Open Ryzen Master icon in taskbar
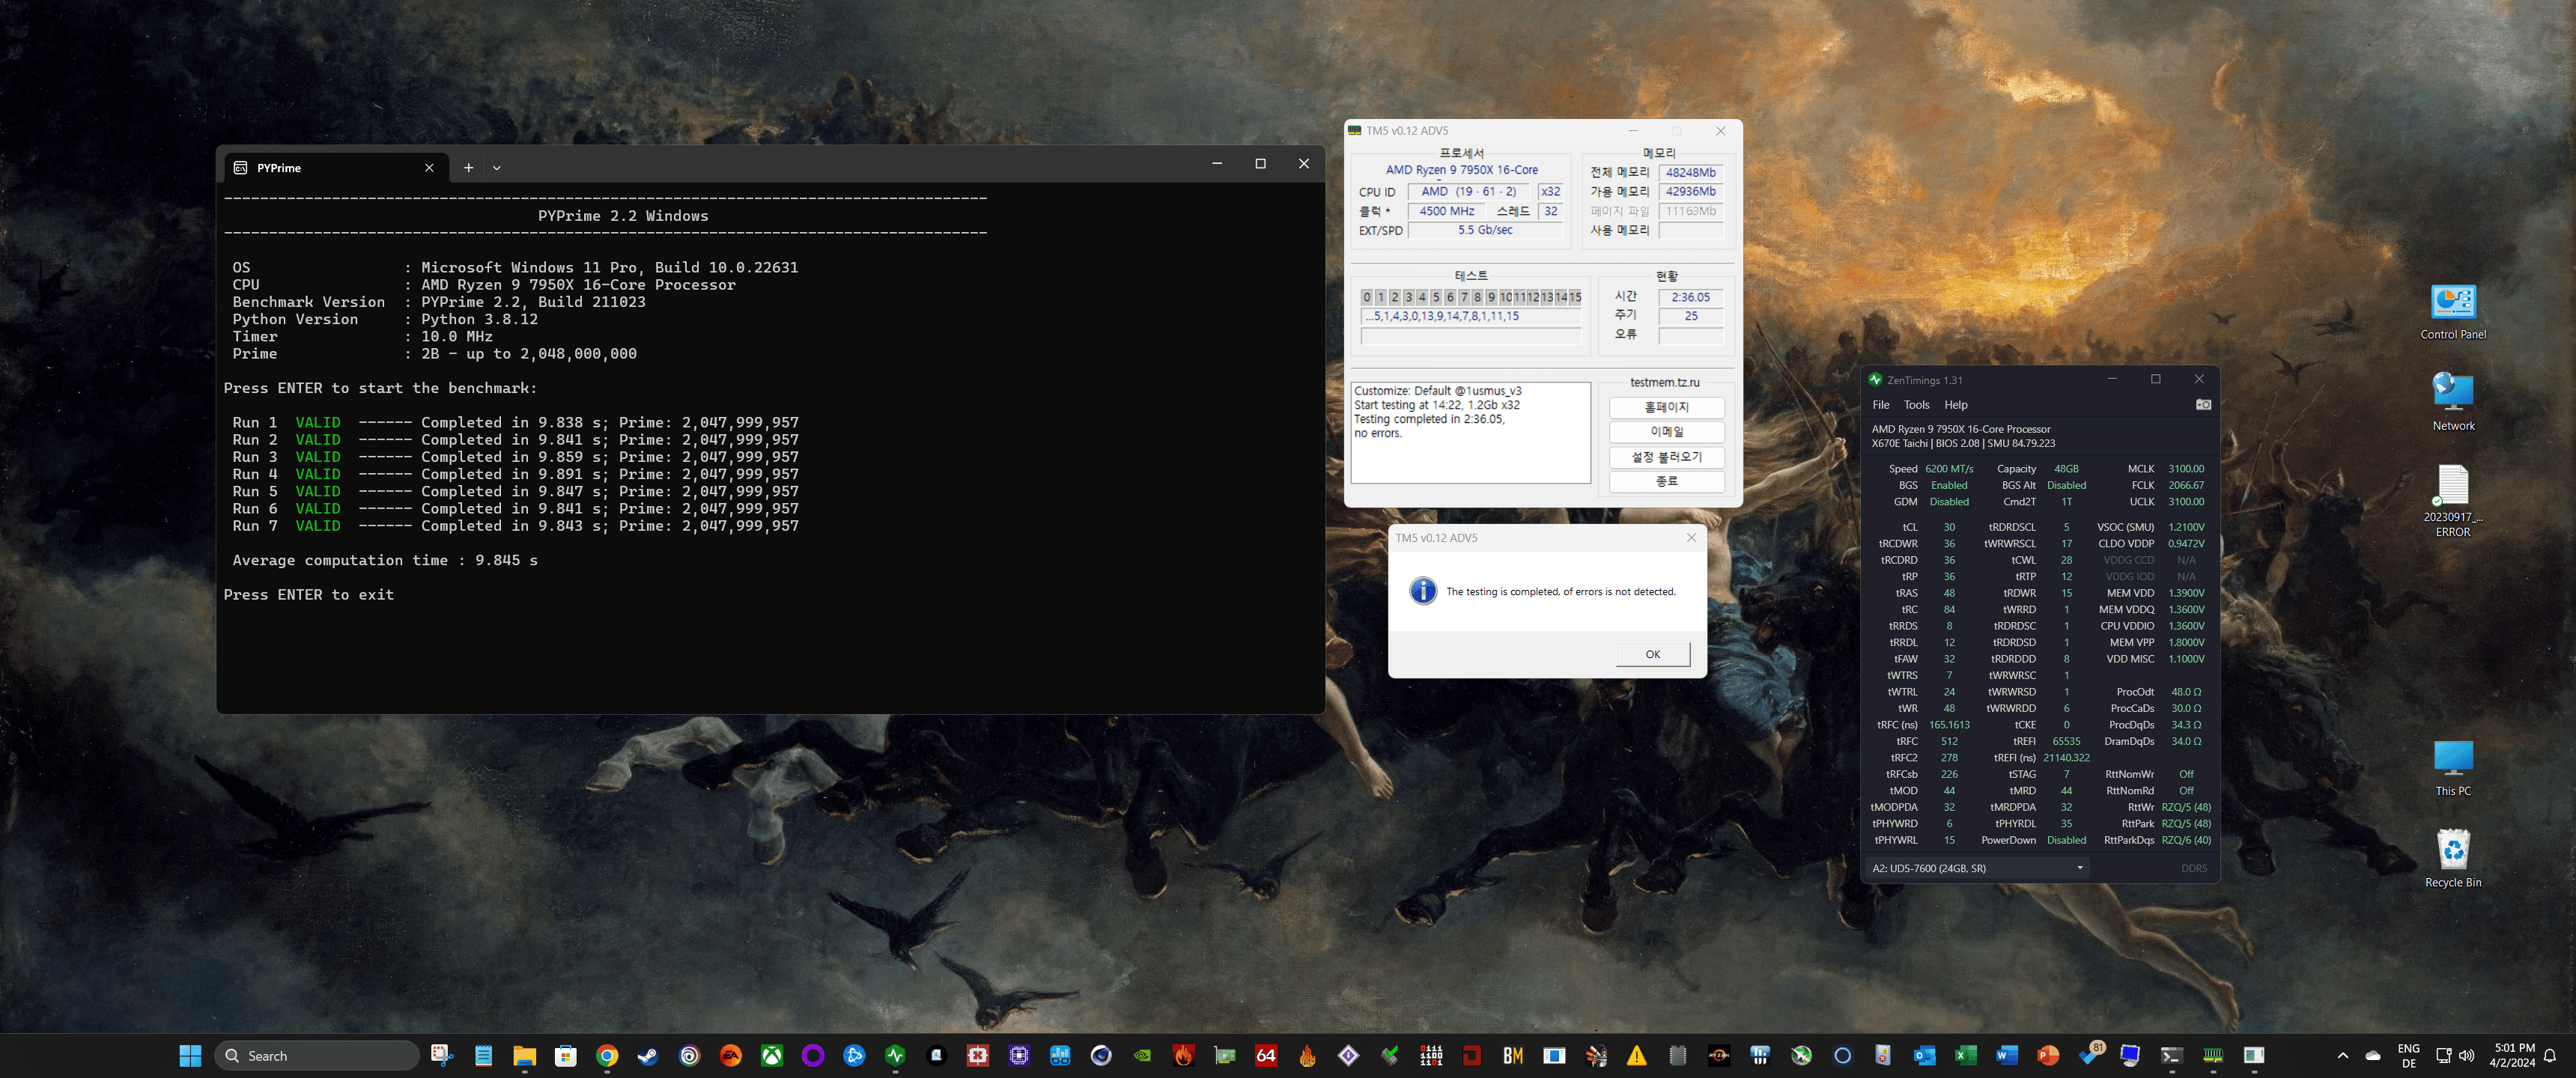 [1720, 1056]
